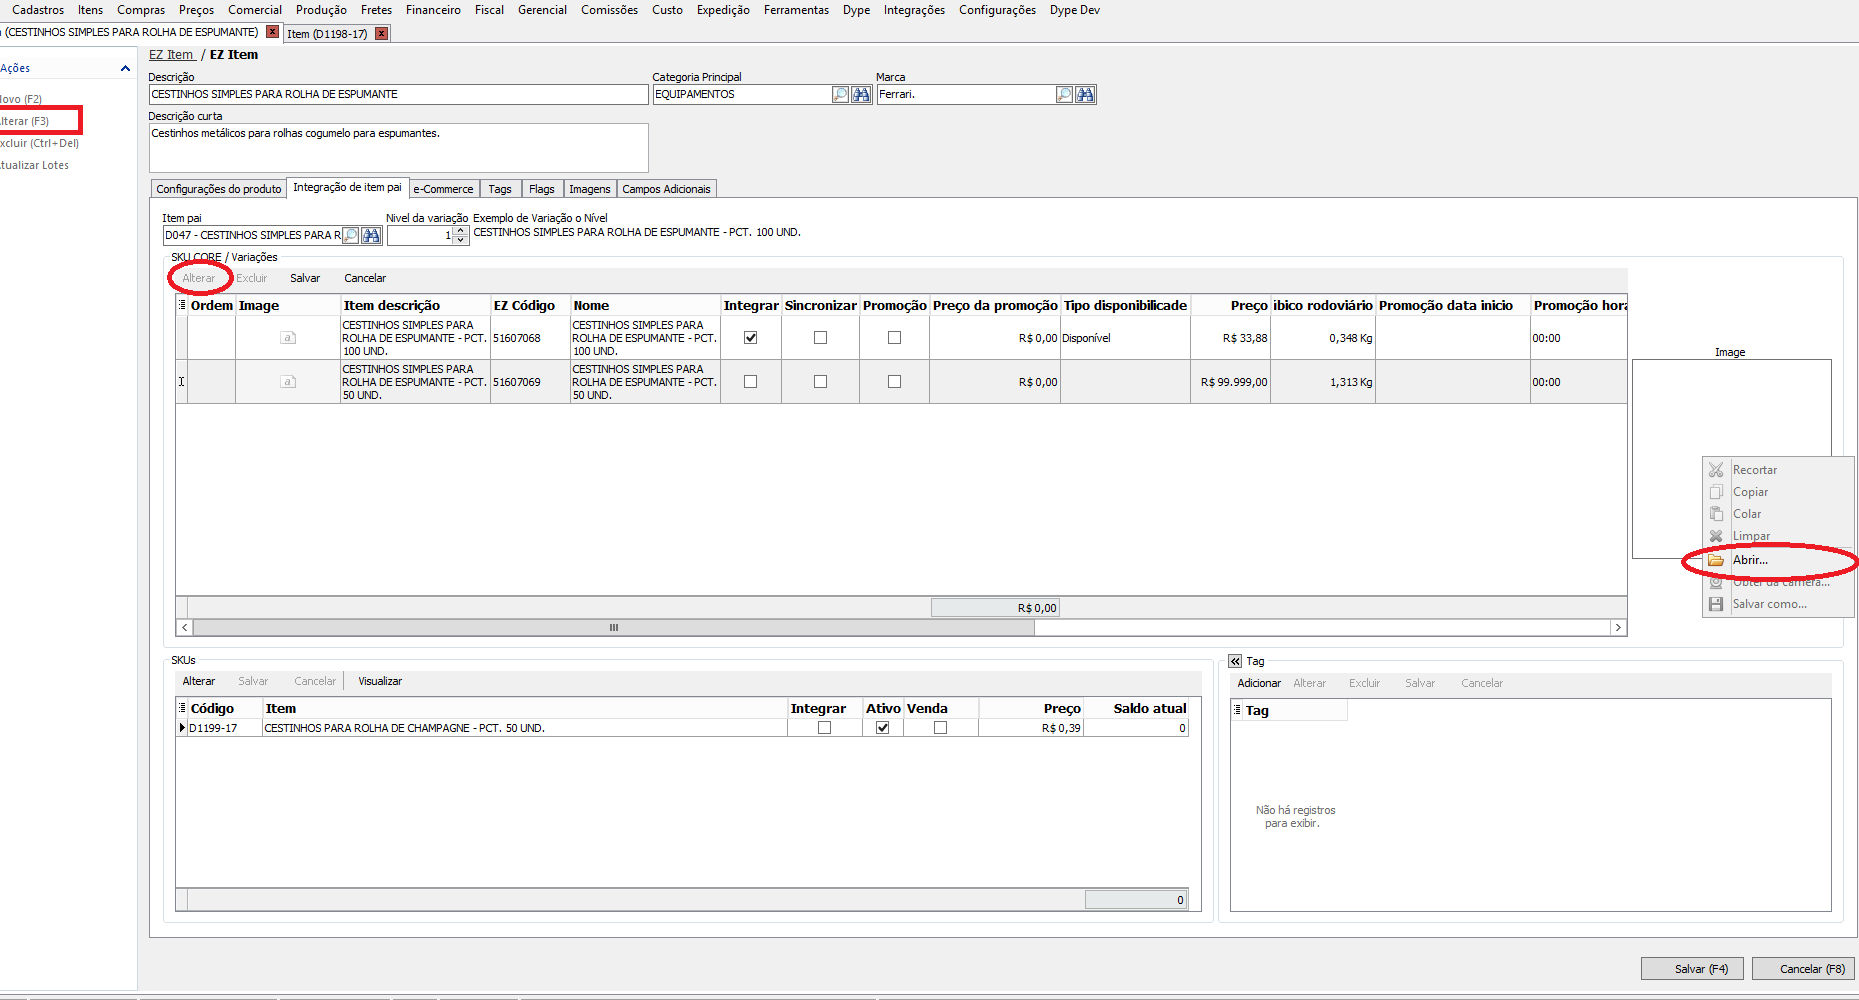1859x1000 pixels.
Task: Click the magnifier lookup icon beside Categoria Principal
Action: click(840, 94)
